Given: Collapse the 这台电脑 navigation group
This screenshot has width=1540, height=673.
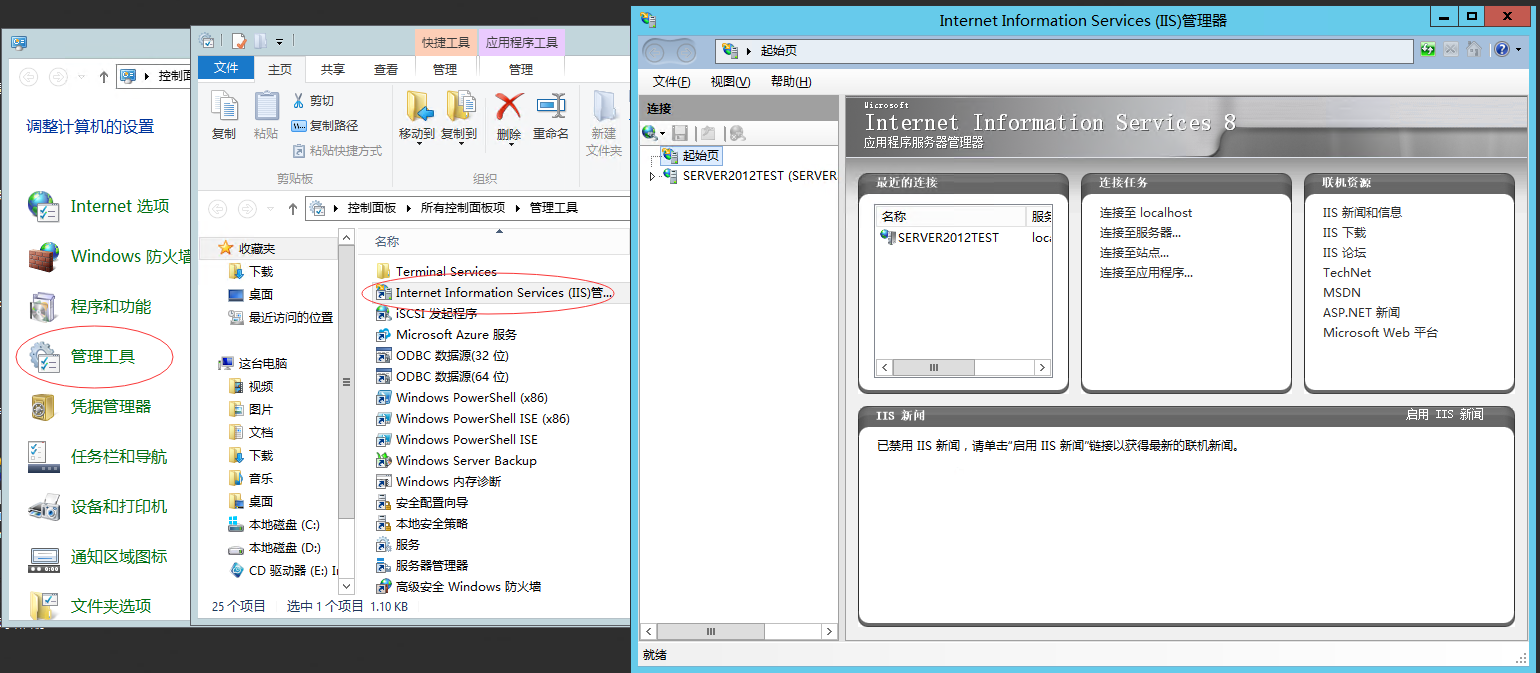Looking at the screenshot, I should 212,364.
